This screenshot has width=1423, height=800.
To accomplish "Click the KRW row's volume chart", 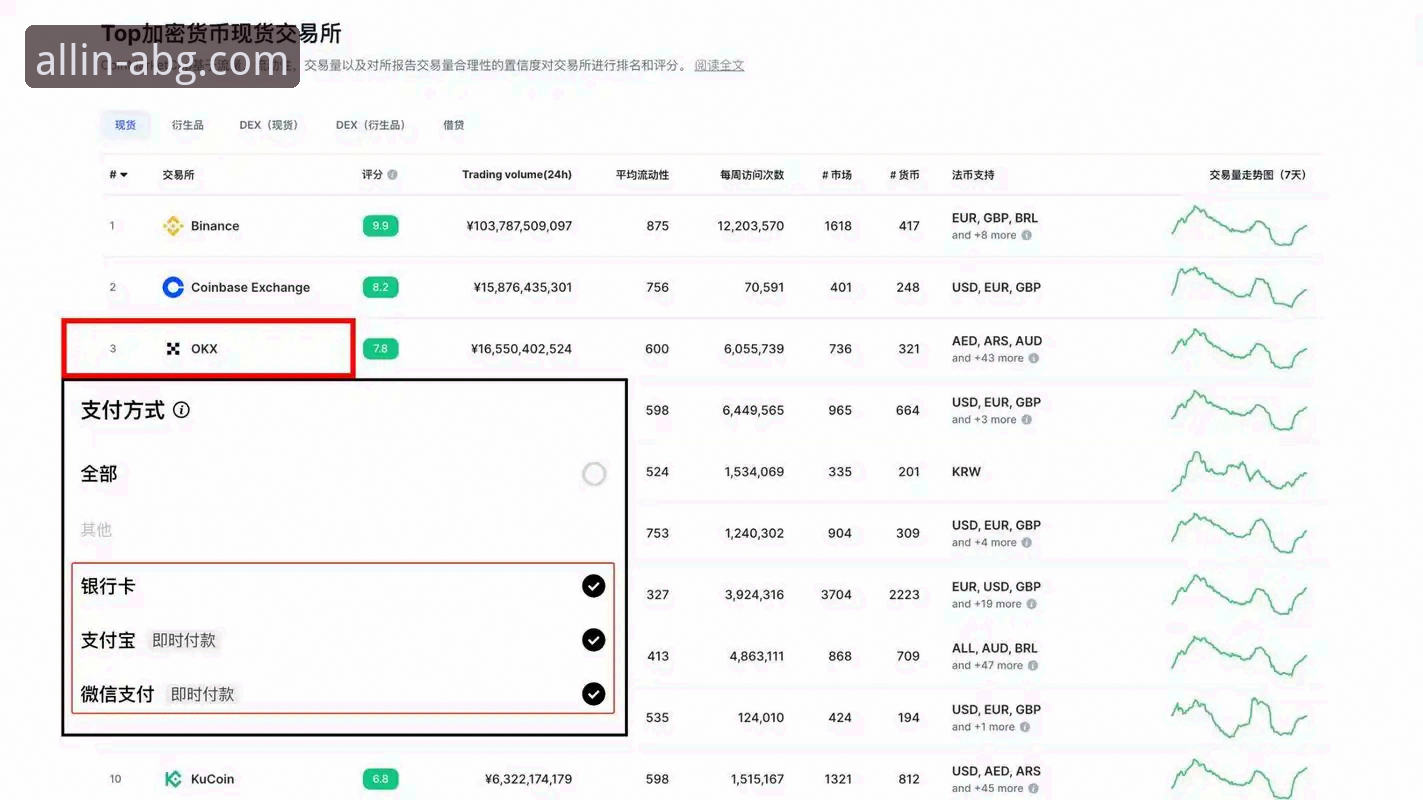I will click(1239, 471).
